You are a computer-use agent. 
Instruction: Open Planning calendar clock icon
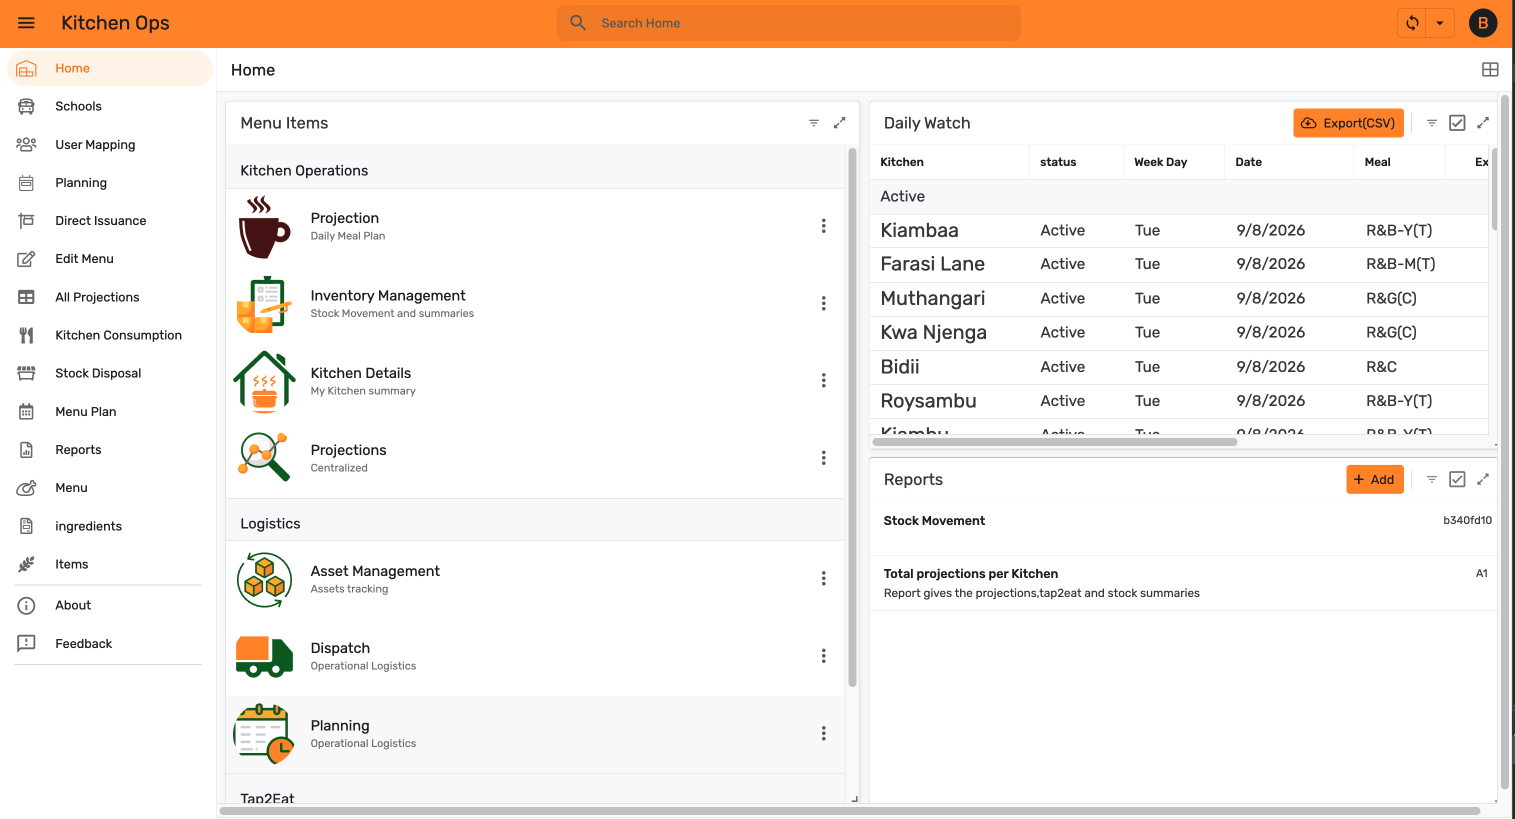click(x=264, y=733)
